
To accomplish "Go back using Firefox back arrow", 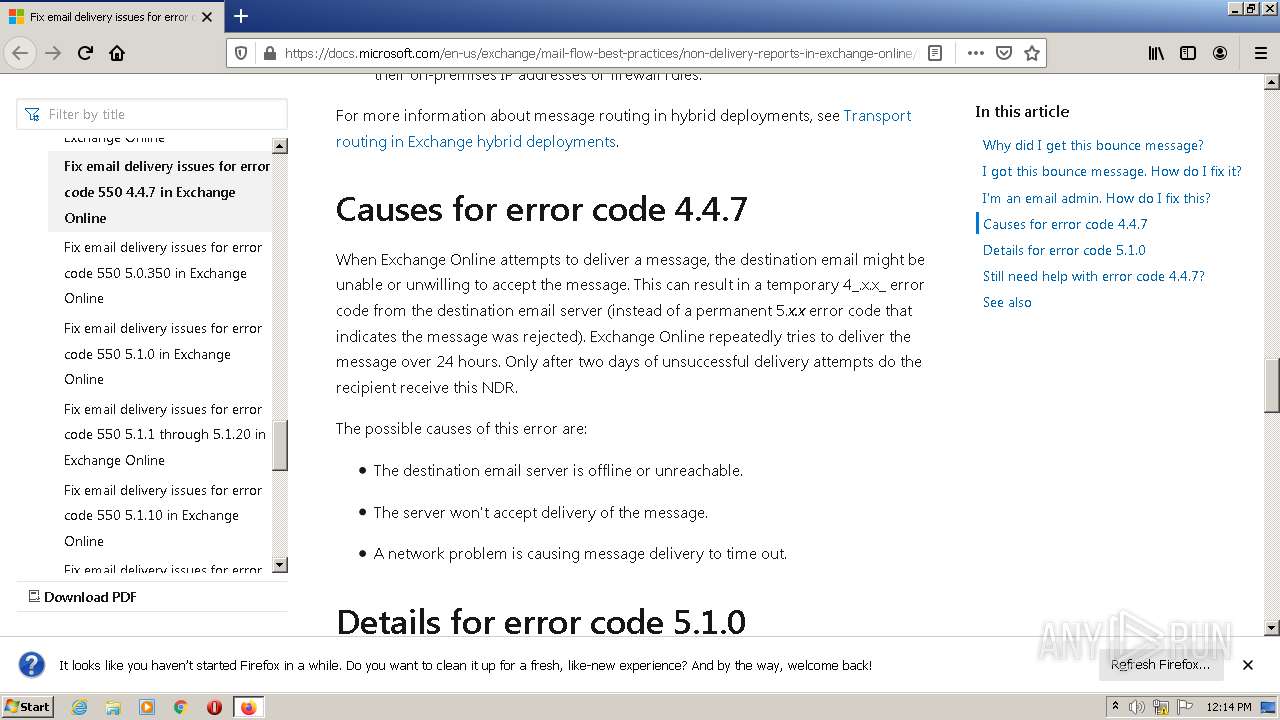I will (x=20, y=53).
